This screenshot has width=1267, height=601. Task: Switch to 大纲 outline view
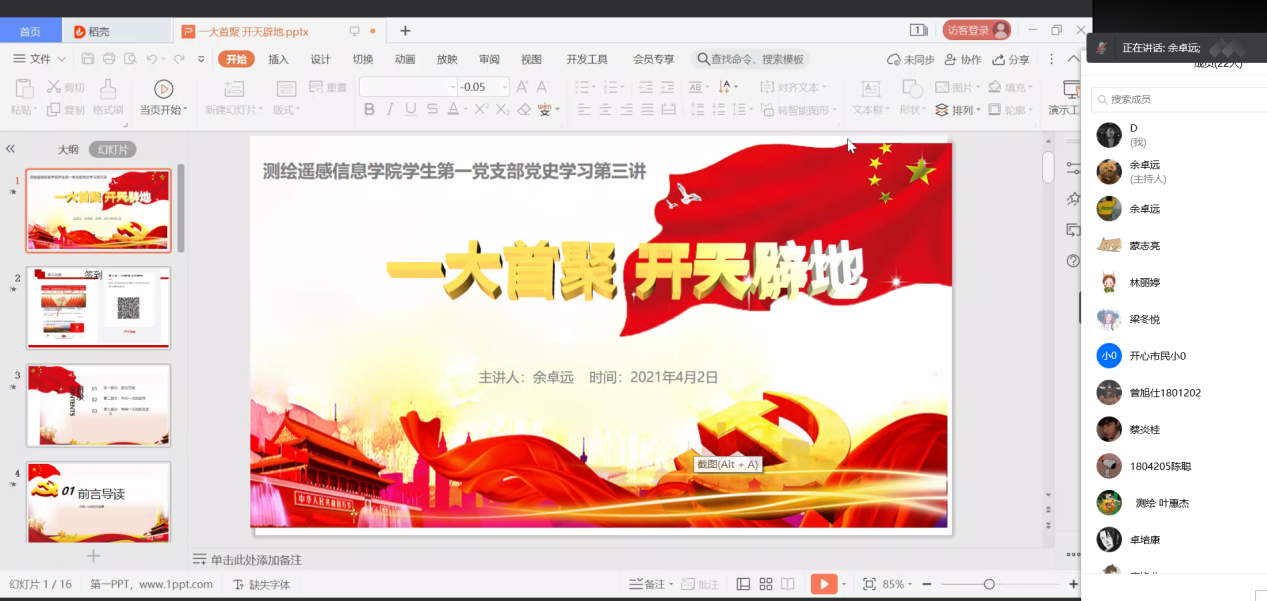(x=67, y=149)
